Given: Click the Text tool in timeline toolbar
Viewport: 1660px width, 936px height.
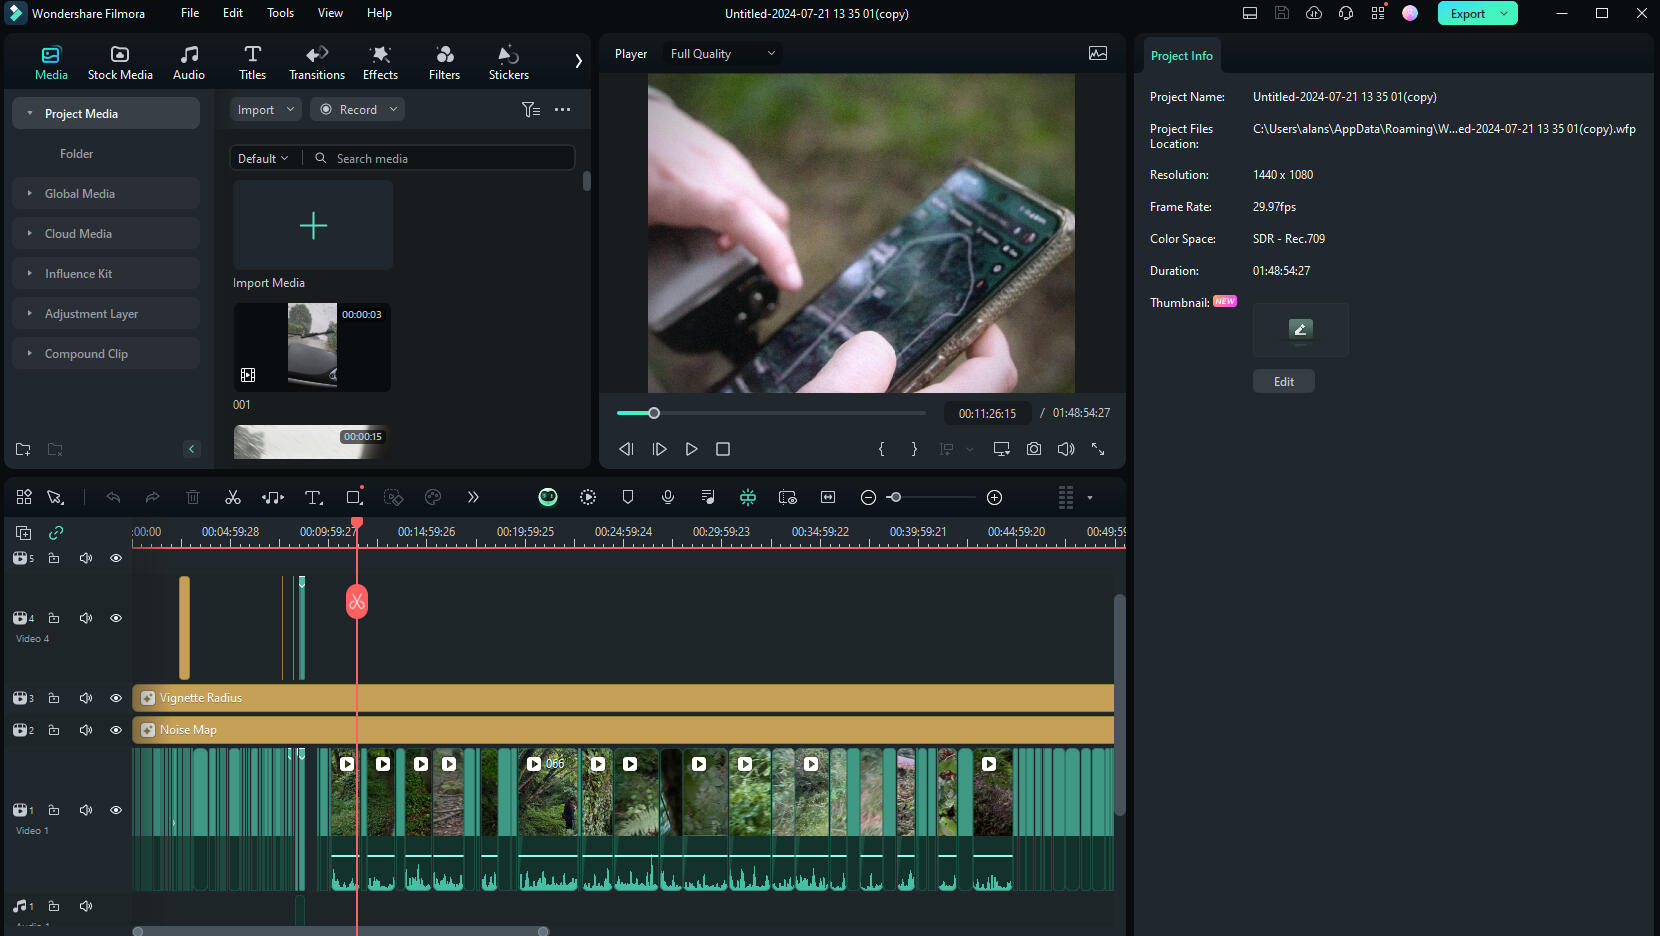Looking at the screenshot, I should [313, 497].
